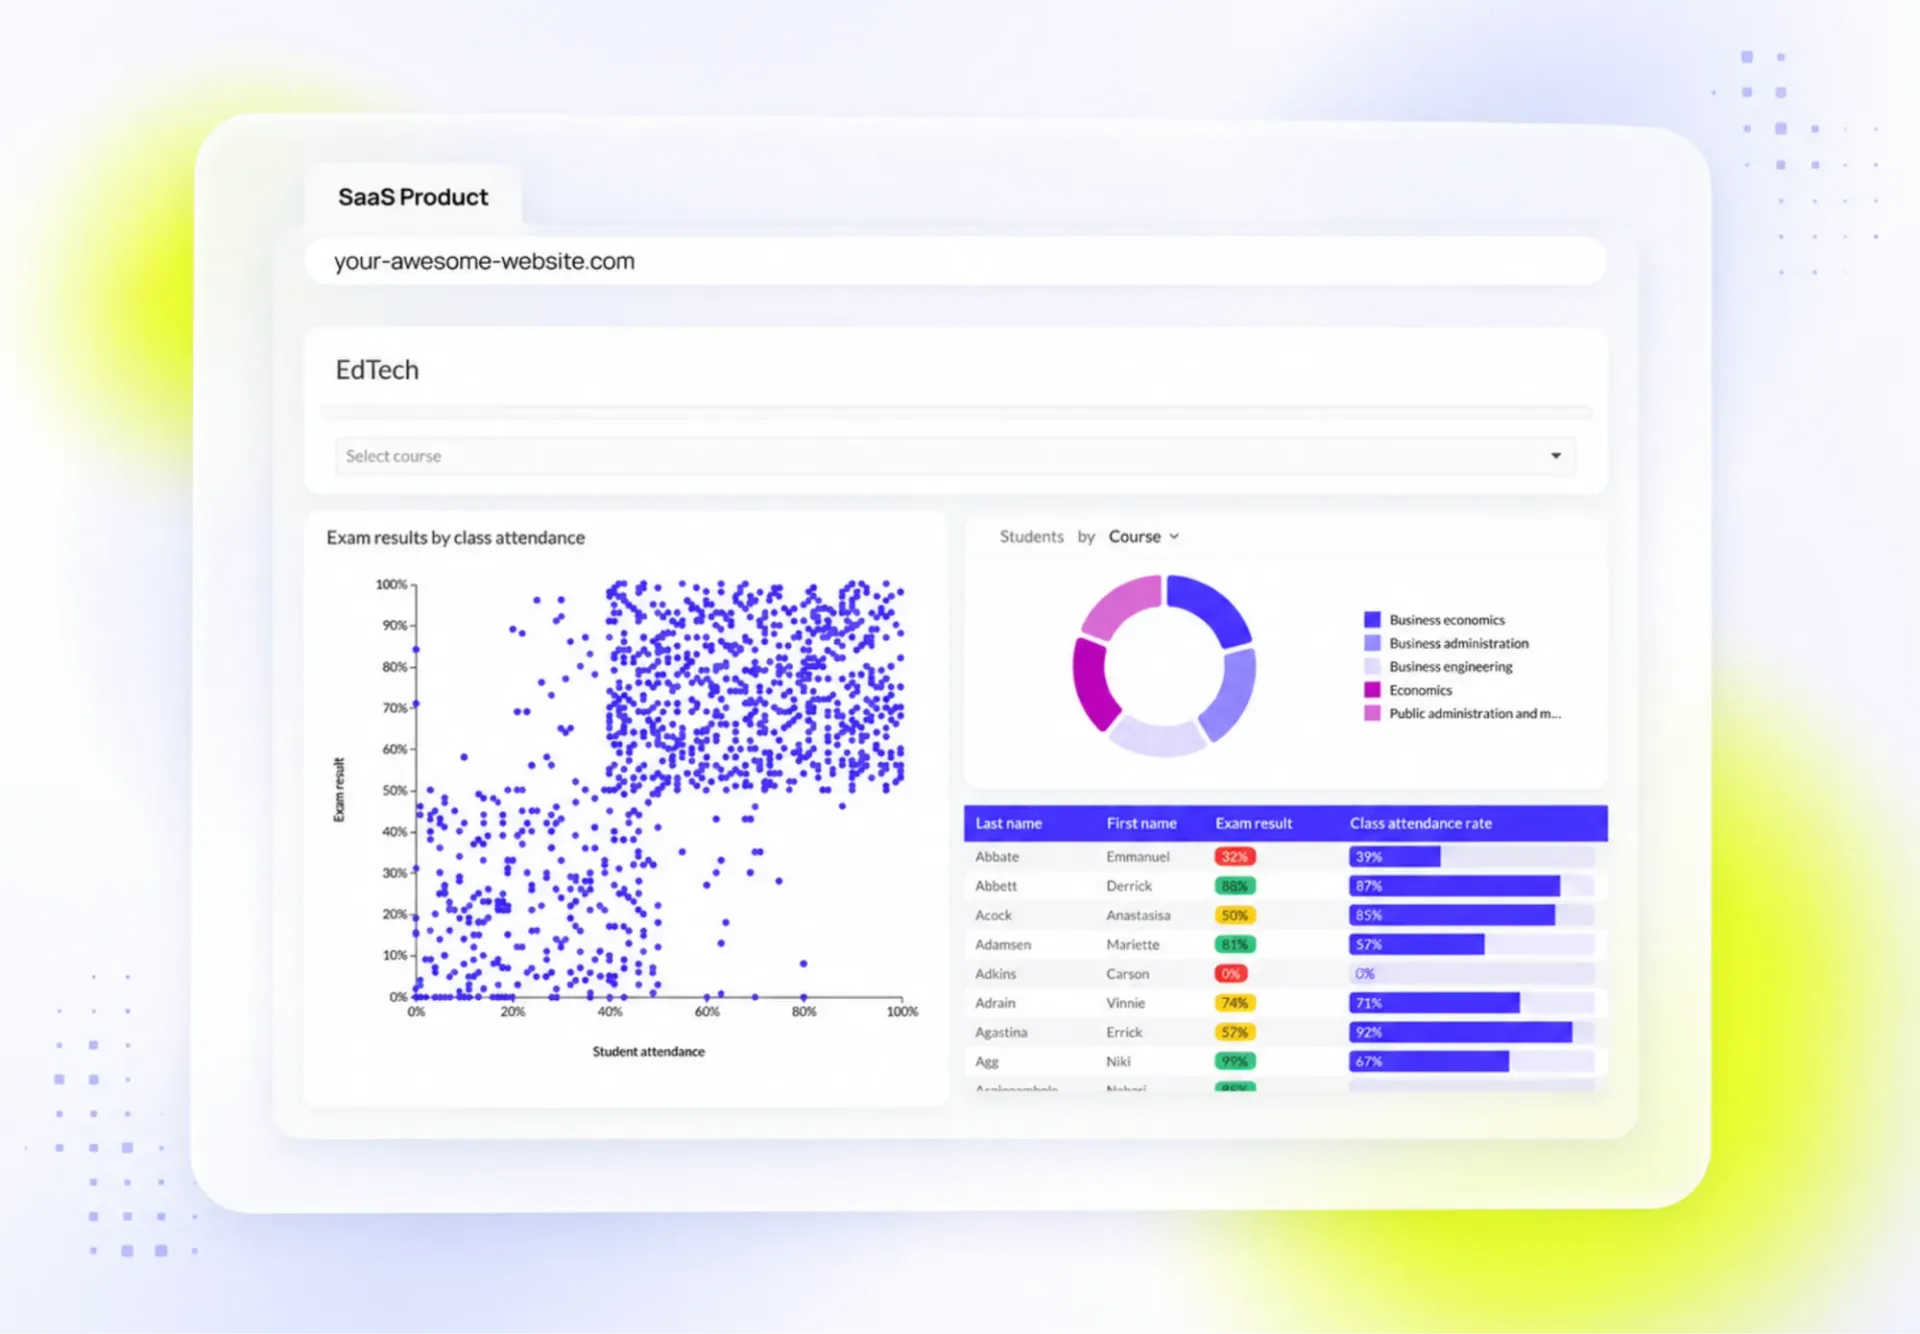
Task: Click first name Anastasisa
Action: tap(1138, 915)
